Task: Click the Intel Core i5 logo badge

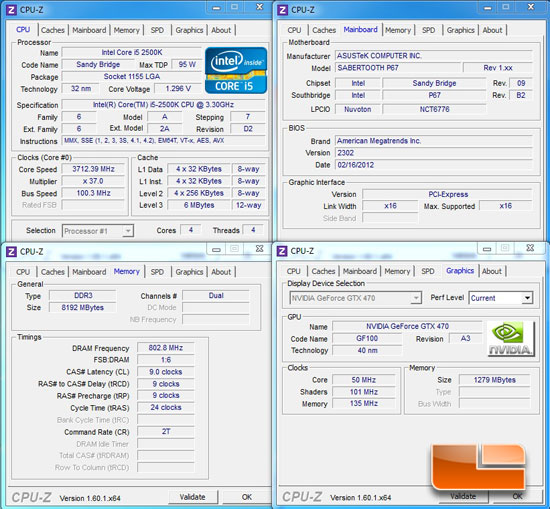Action: click(236, 71)
